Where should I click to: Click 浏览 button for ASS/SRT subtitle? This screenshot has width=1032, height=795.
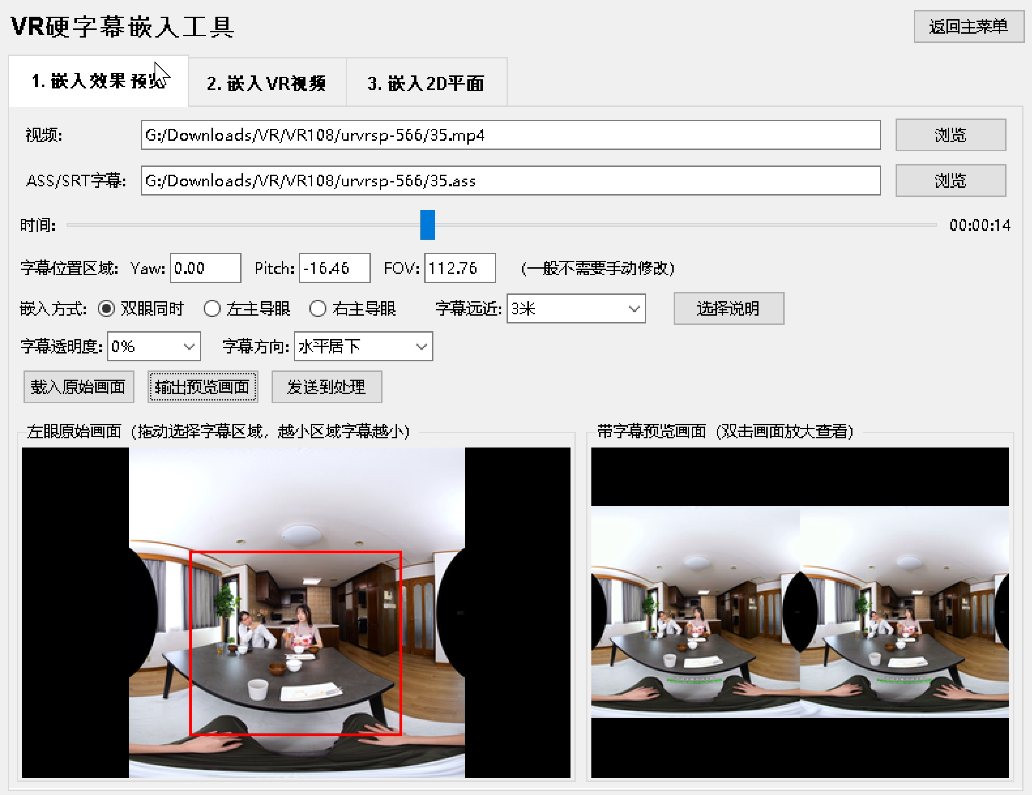(x=950, y=180)
